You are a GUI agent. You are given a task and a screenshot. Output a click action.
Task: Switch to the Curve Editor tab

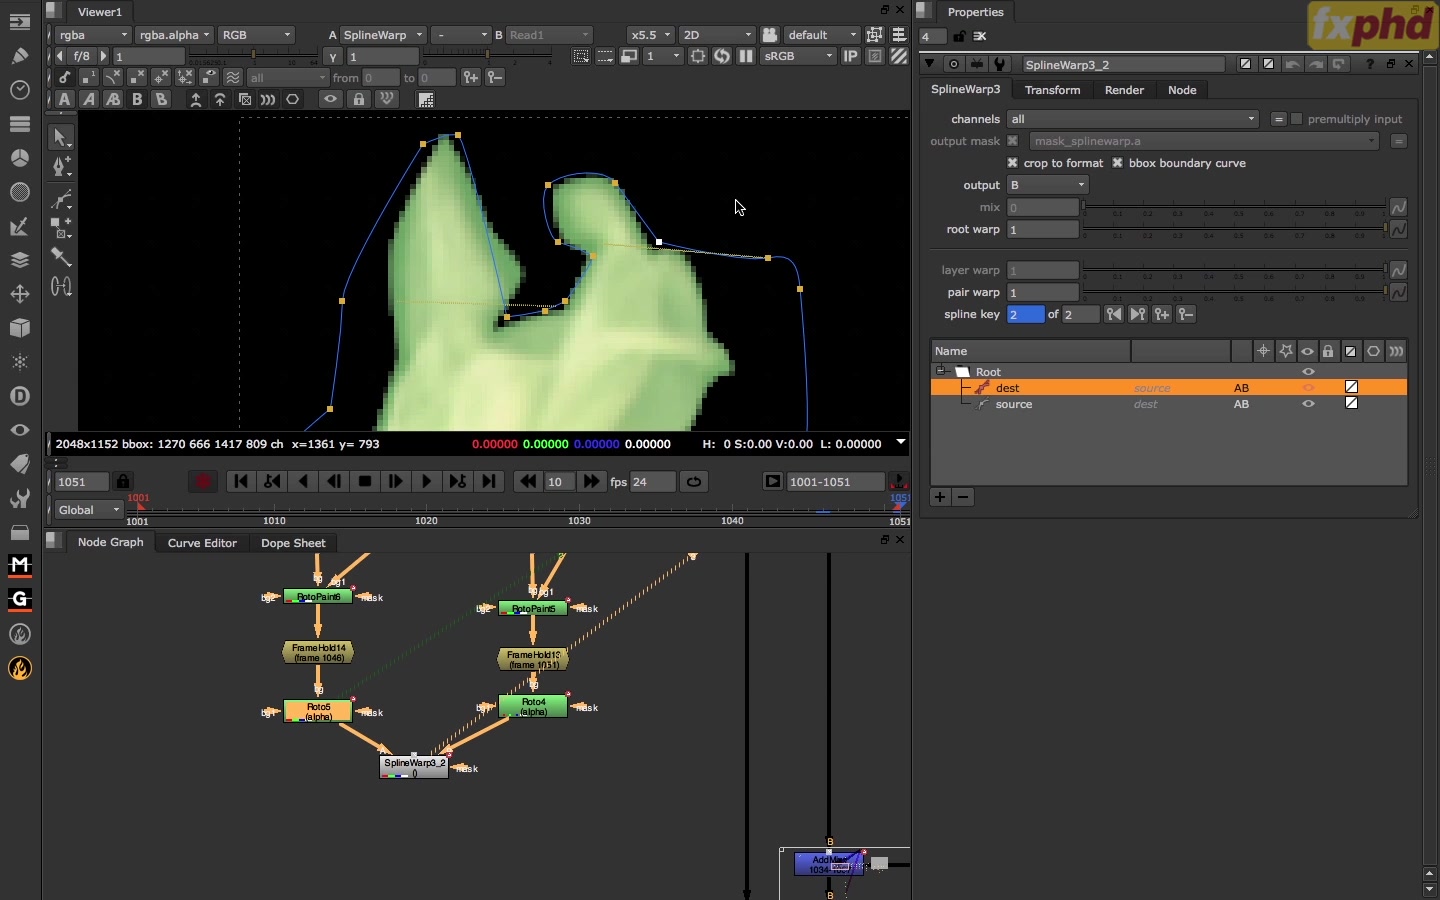202,543
